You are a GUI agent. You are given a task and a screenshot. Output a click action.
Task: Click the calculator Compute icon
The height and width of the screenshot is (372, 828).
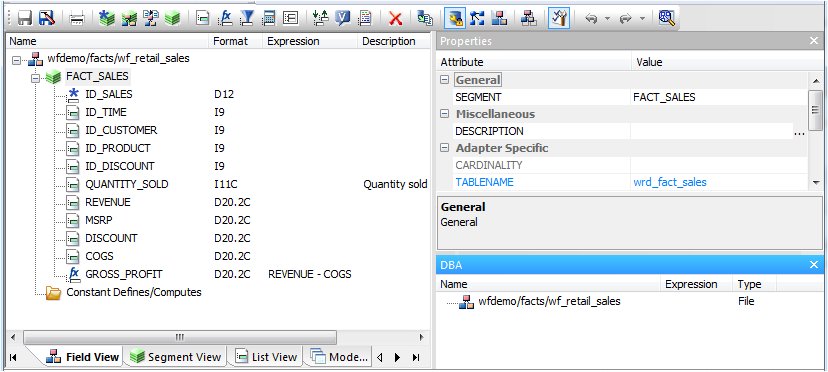pyautogui.click(x=269, y=18)
